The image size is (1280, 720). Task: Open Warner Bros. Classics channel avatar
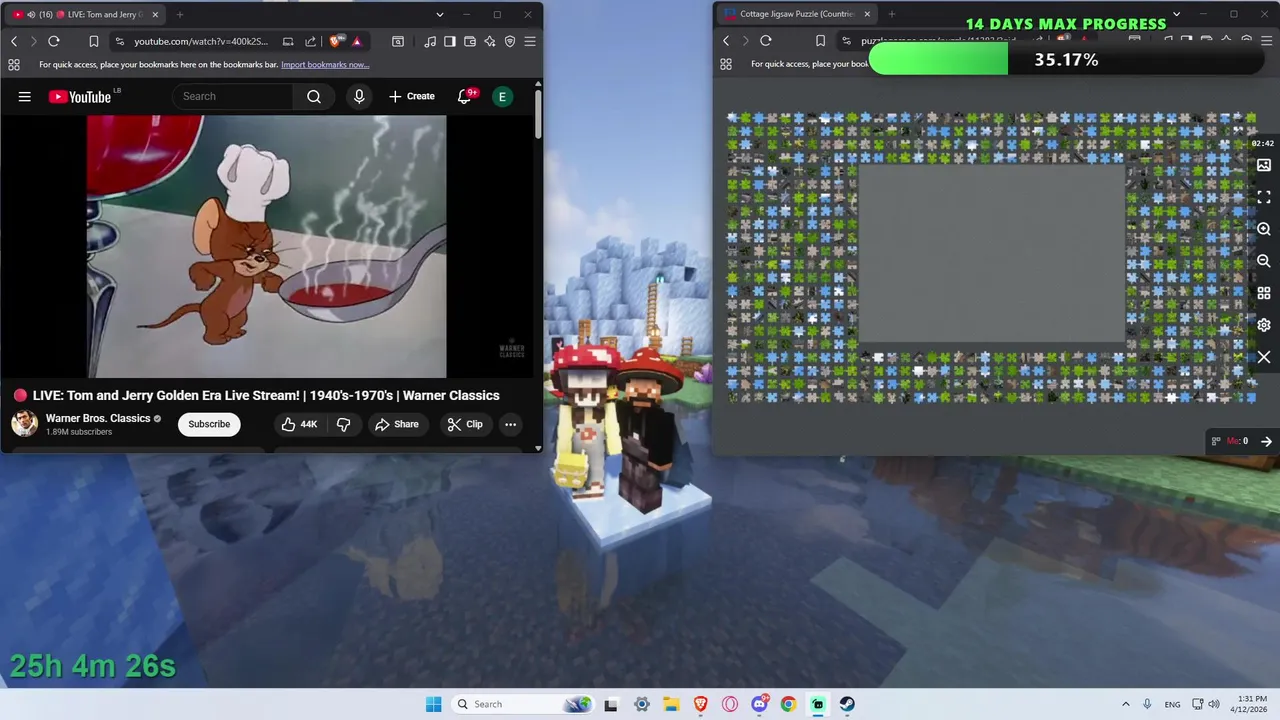pos(24,423)
